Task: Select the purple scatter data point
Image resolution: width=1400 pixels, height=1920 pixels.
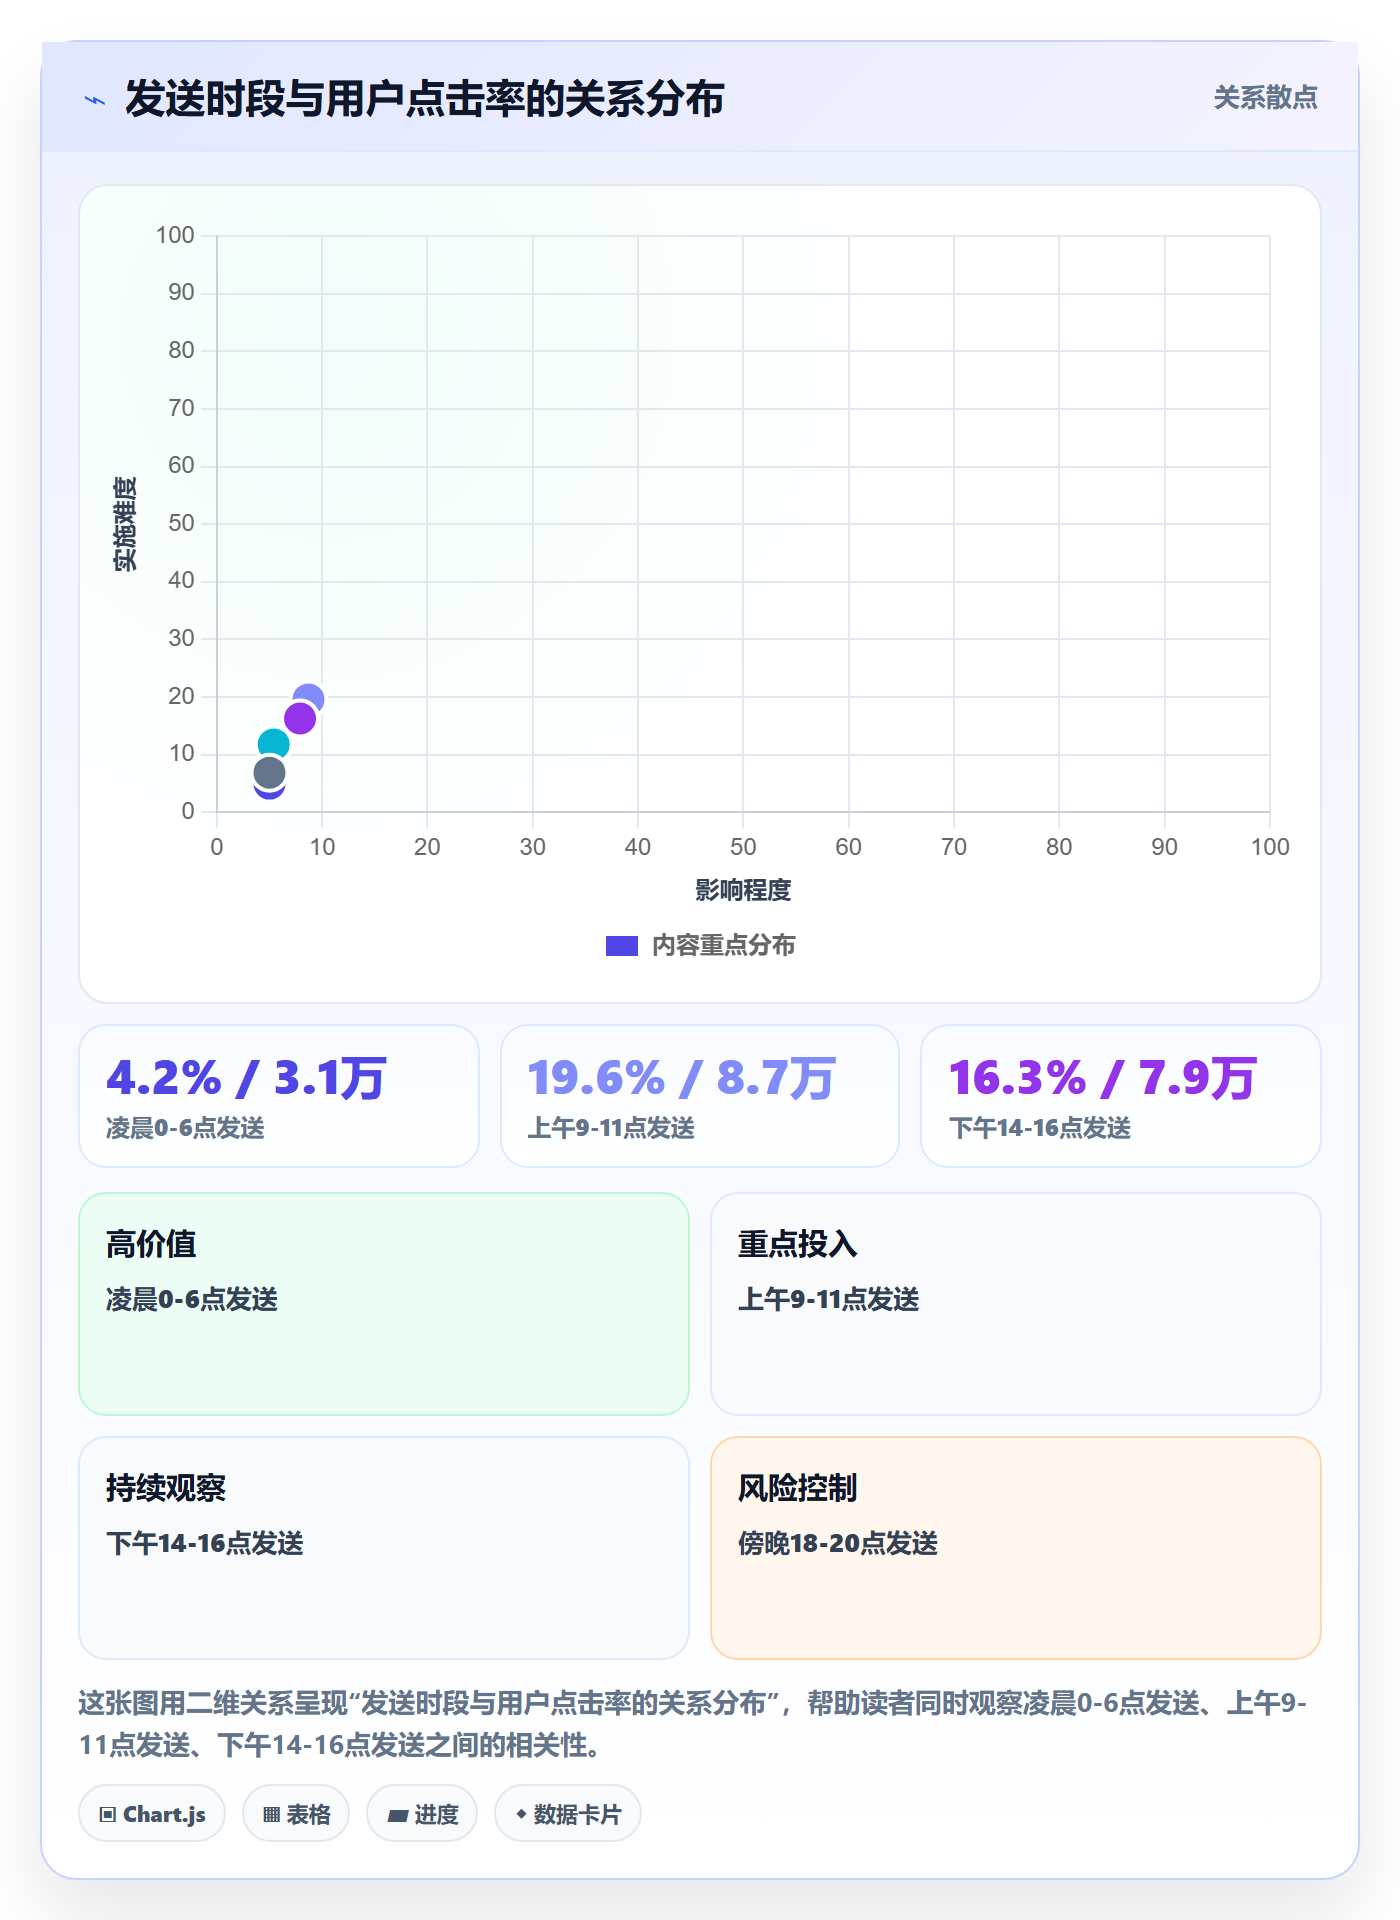Action: (300, 718)
